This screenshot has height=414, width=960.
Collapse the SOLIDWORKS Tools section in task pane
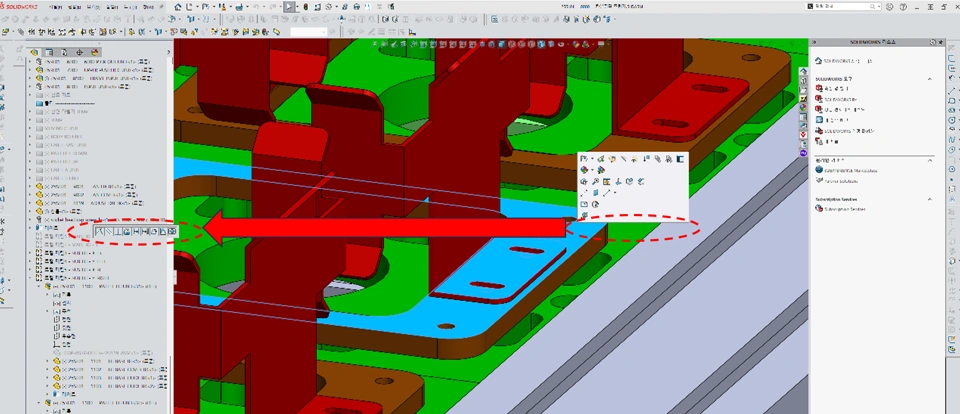click(929, 78)
